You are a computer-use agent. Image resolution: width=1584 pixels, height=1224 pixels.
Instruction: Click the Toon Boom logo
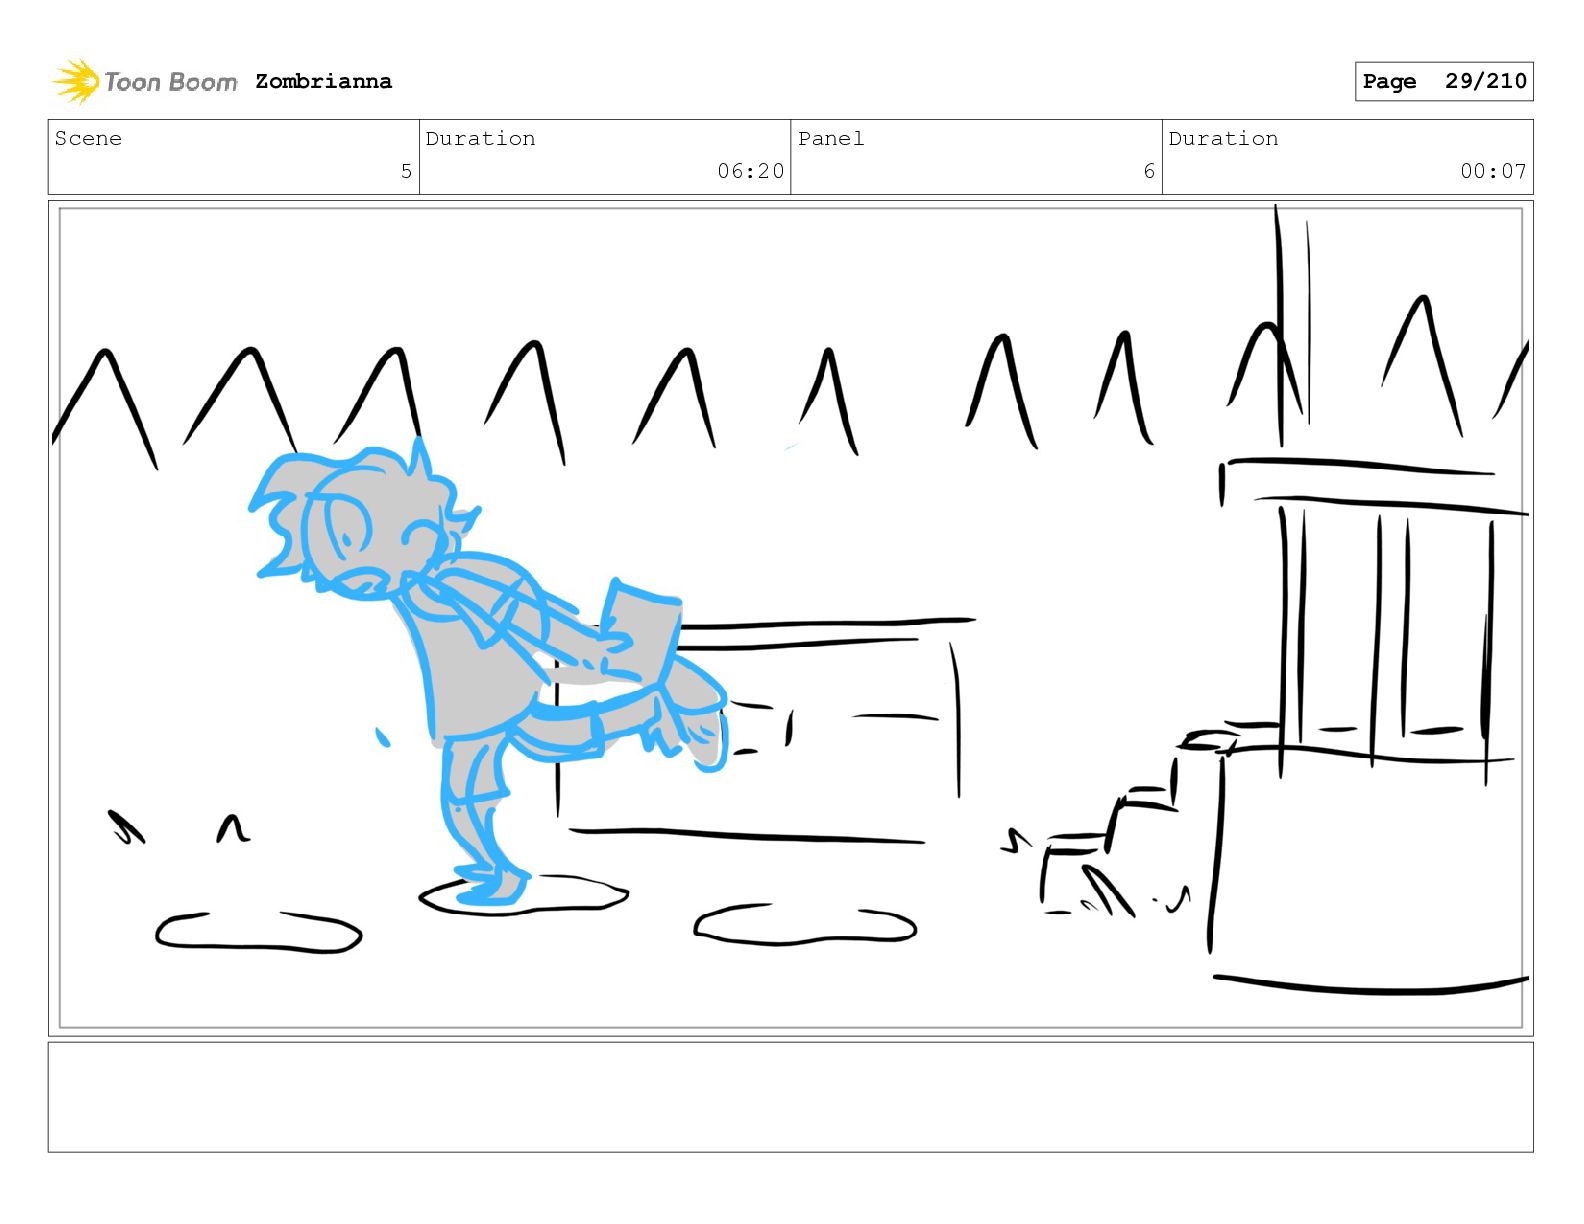tap(145, 81)
